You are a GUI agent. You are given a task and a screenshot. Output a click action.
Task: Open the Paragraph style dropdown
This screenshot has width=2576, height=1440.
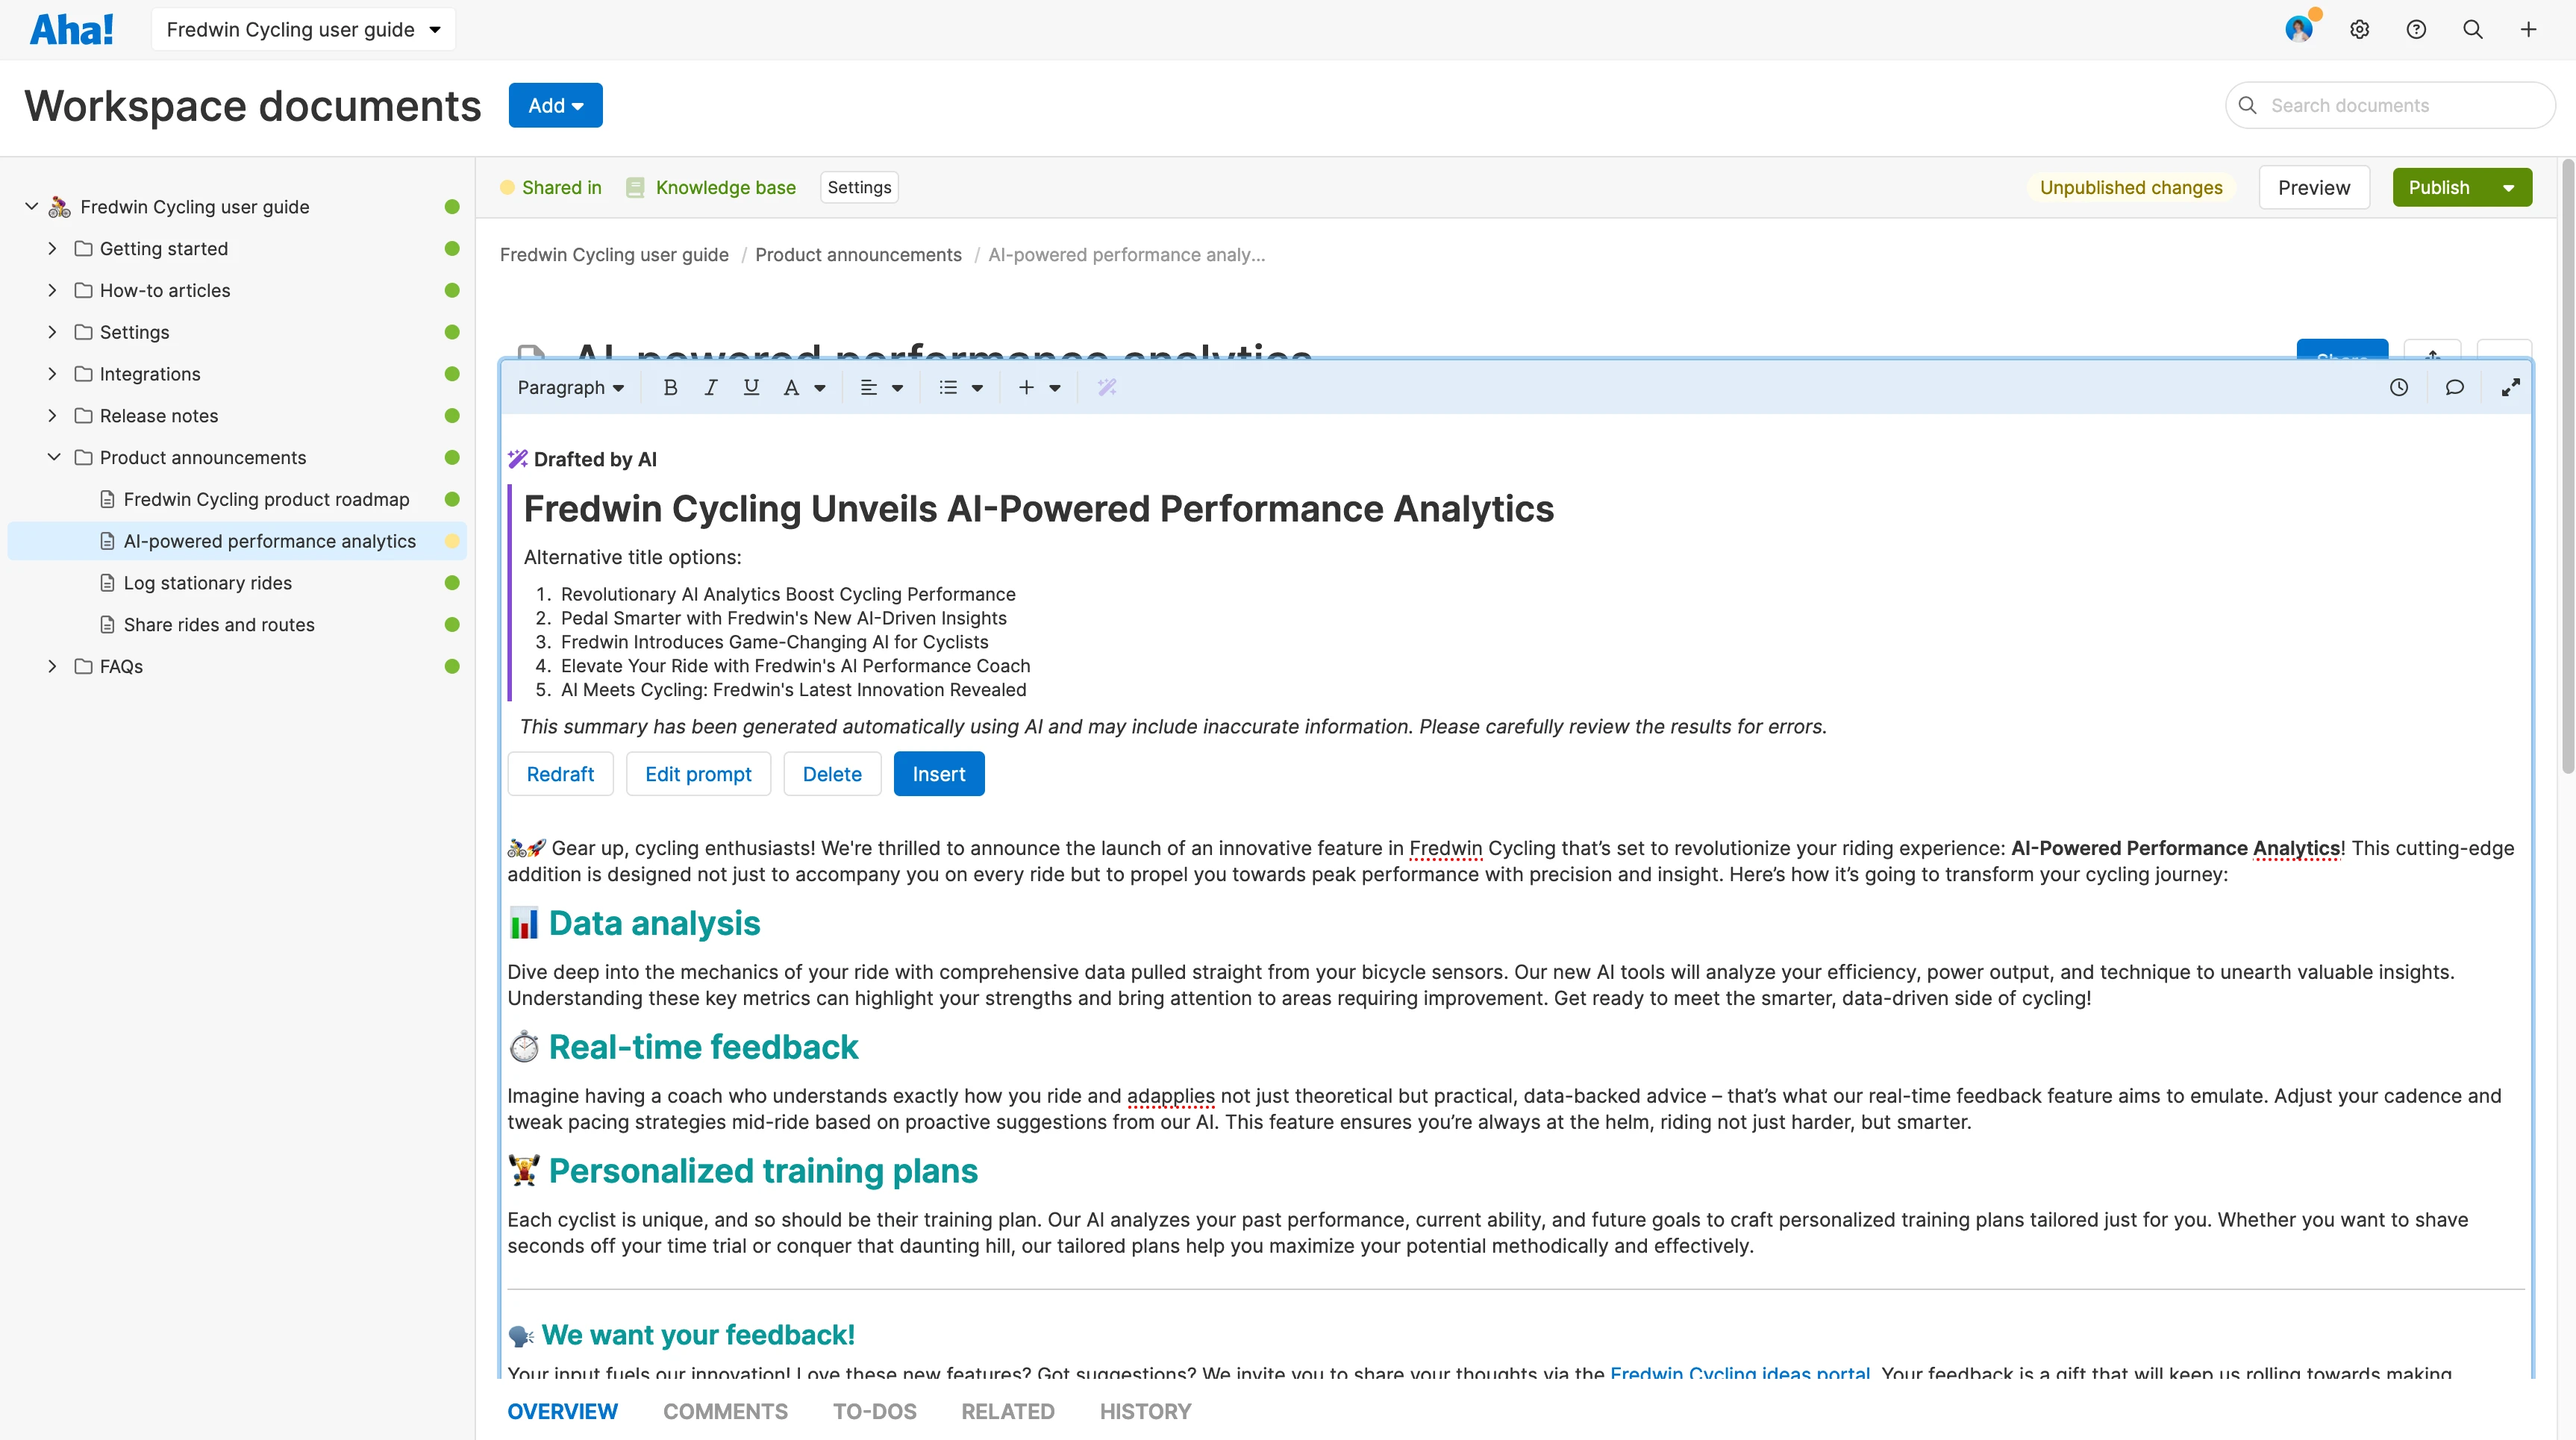(x=570, y=387)
